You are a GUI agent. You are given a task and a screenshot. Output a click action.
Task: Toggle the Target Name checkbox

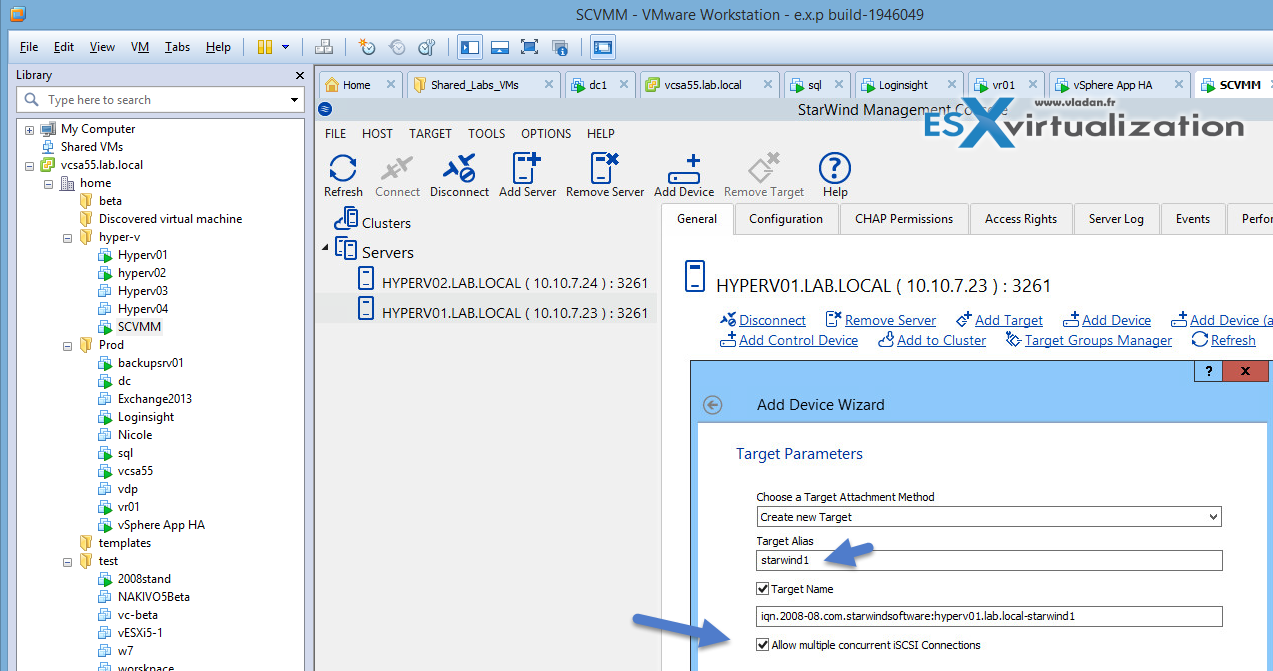point(763,589)
